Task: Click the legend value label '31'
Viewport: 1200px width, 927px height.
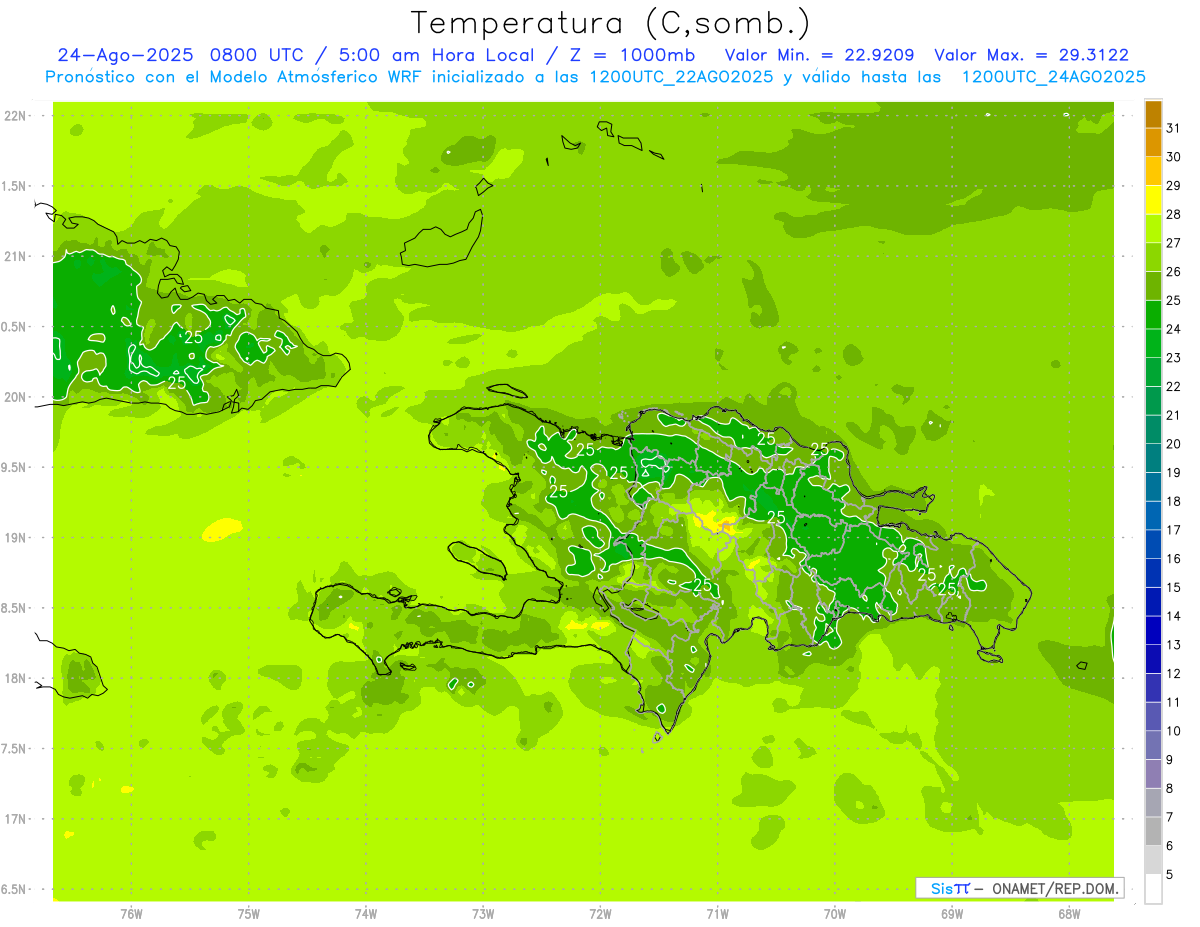Action: (1174, 128)
